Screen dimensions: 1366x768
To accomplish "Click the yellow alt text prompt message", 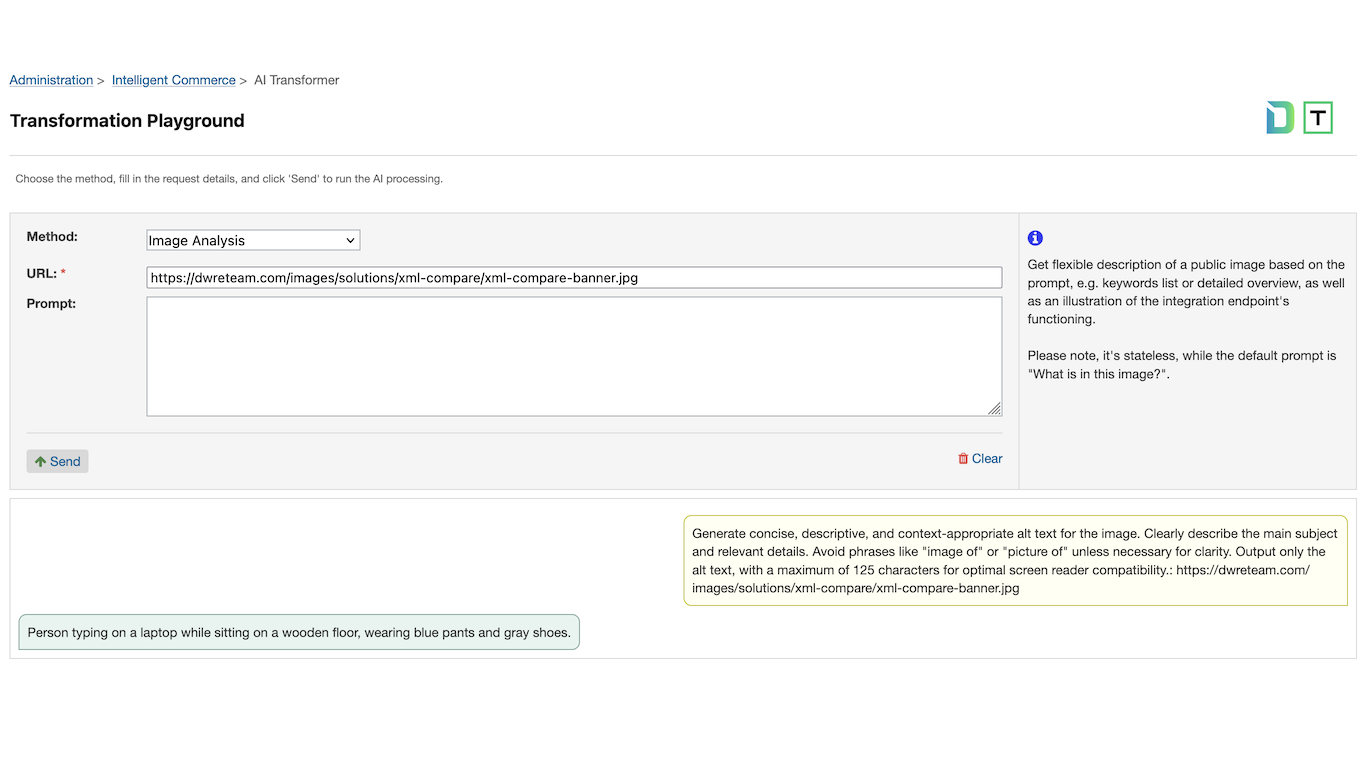I will pyautogui.click(x=1015, y=561).
